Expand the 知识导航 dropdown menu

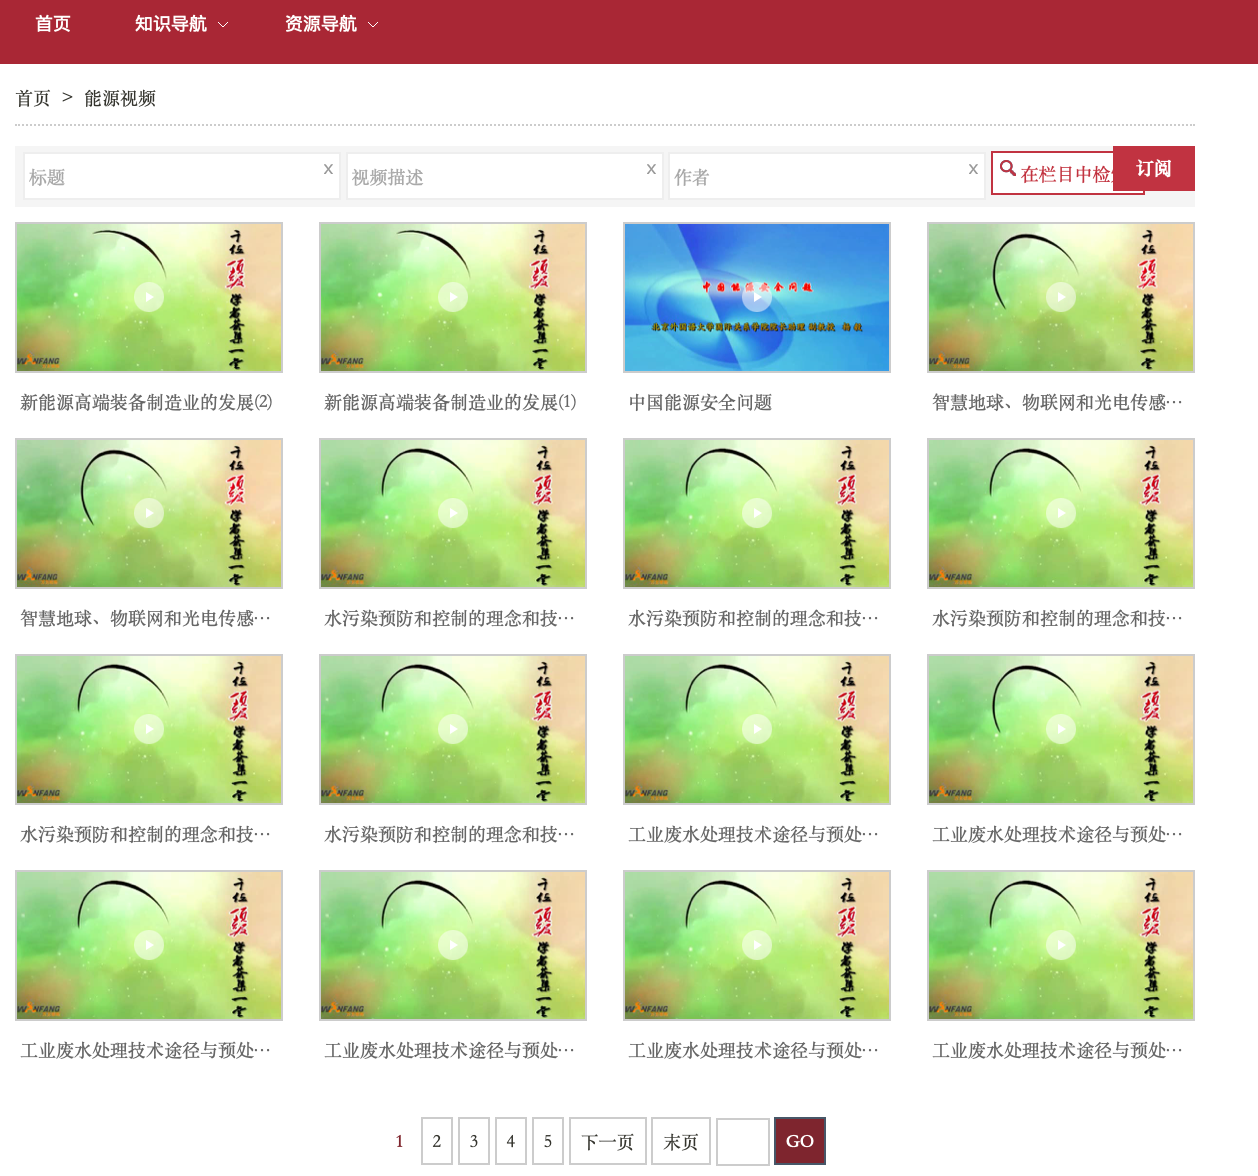(181, 24)
